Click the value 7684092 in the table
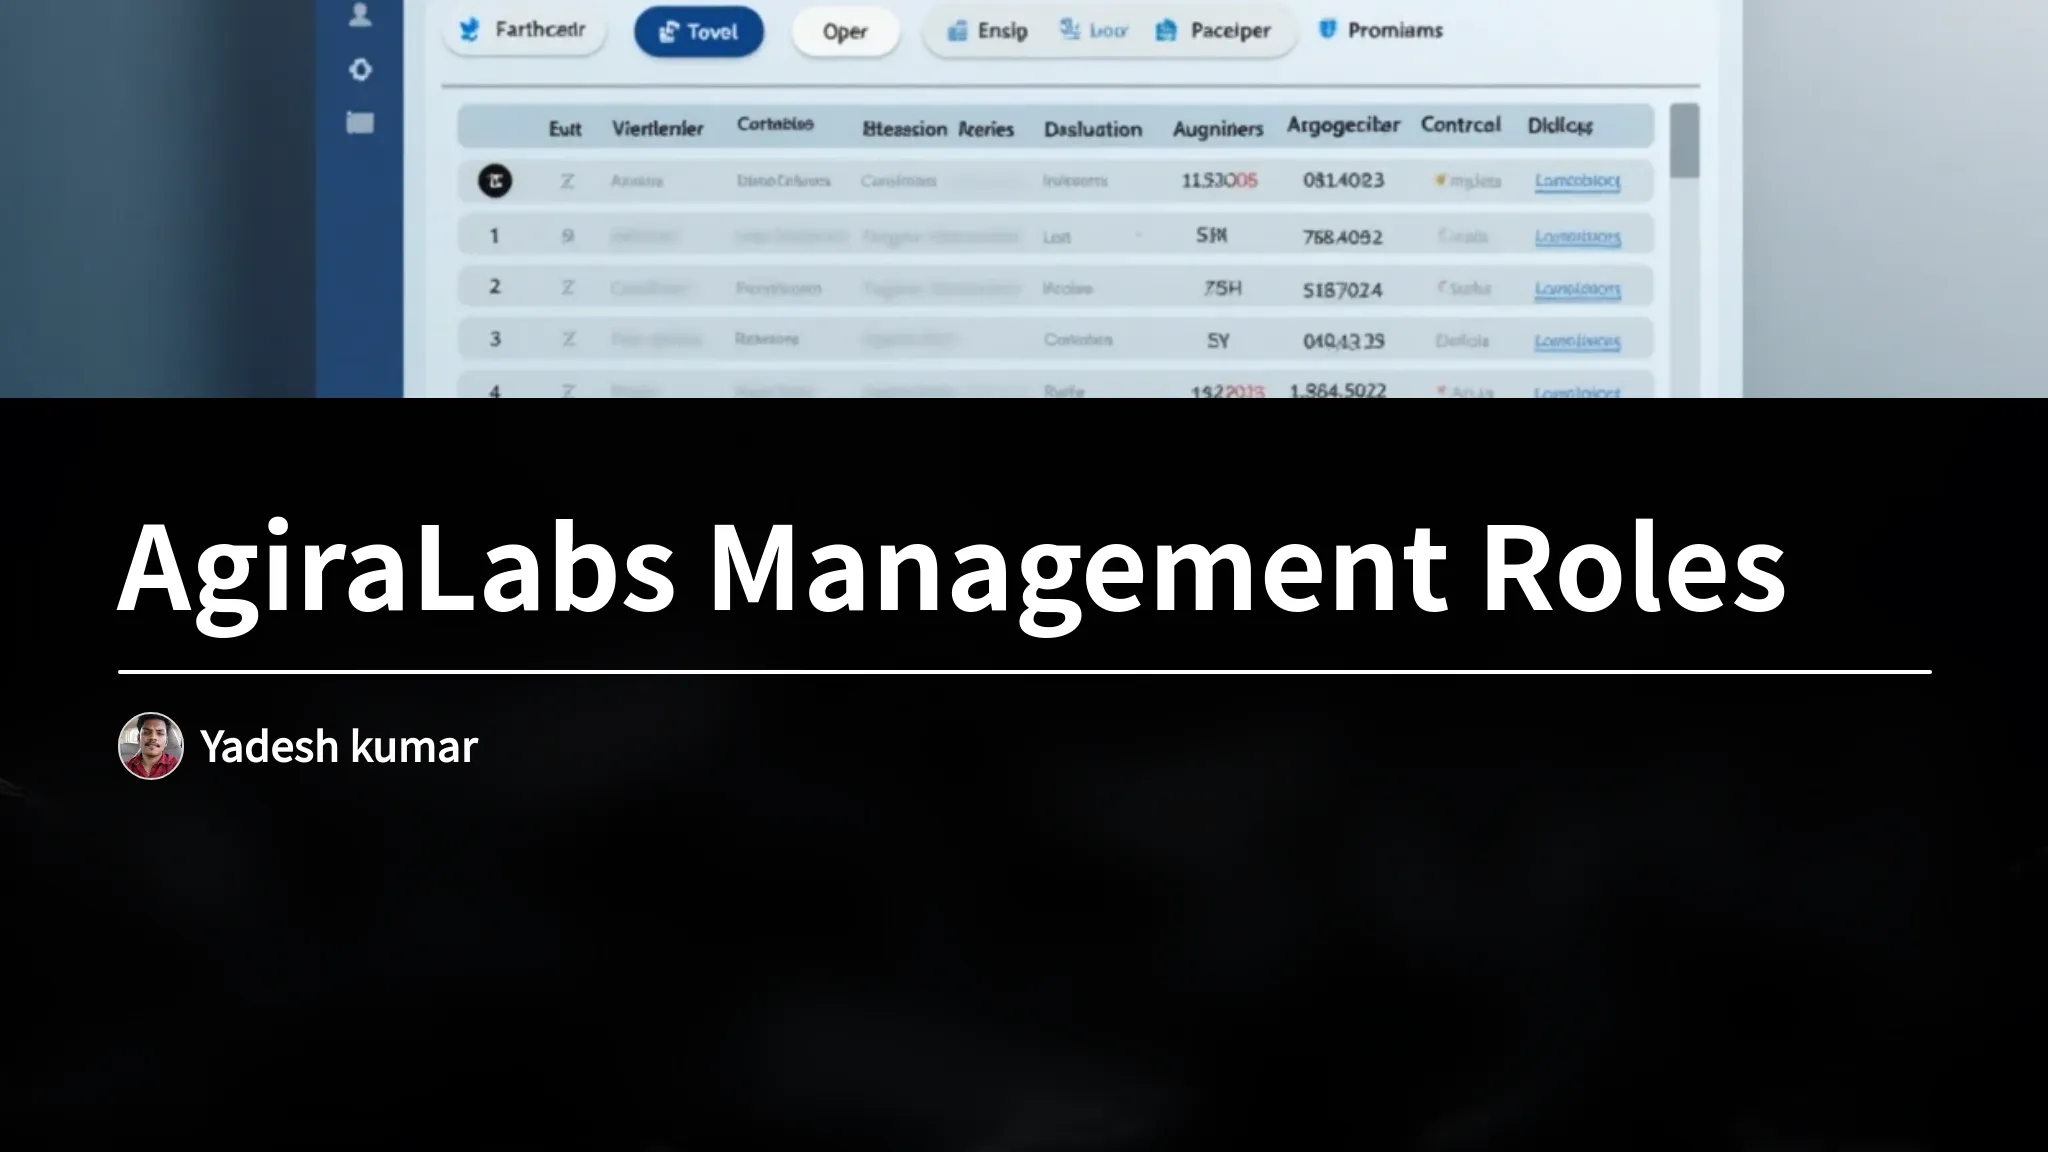 (1343, 237)
